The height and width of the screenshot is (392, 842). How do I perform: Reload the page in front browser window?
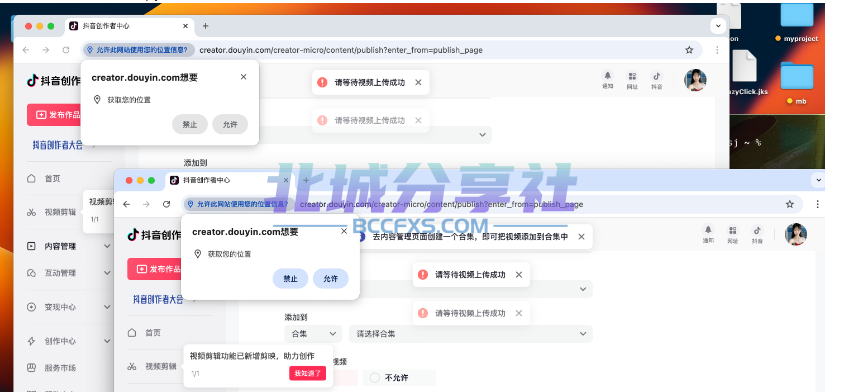166,204
